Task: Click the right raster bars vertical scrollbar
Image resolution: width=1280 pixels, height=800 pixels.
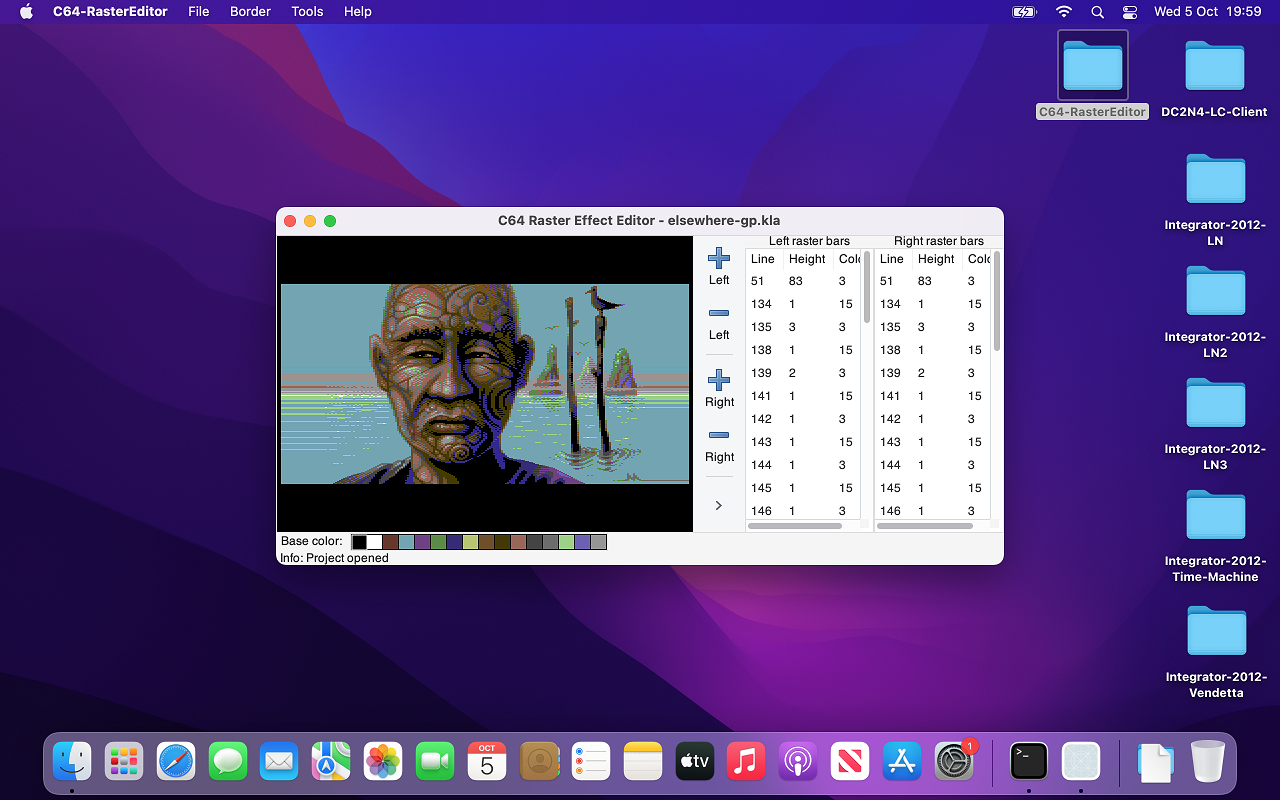Action: point(996,302)
